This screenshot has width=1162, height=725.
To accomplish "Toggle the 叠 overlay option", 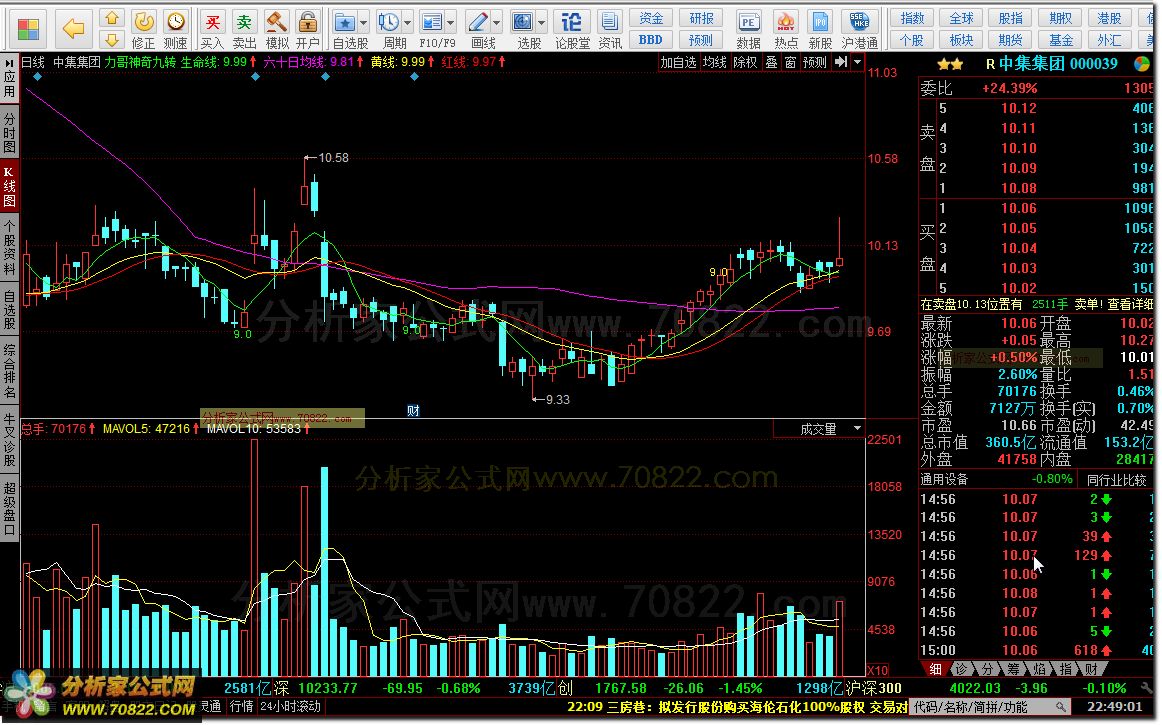I will click(x=771, y=62).
